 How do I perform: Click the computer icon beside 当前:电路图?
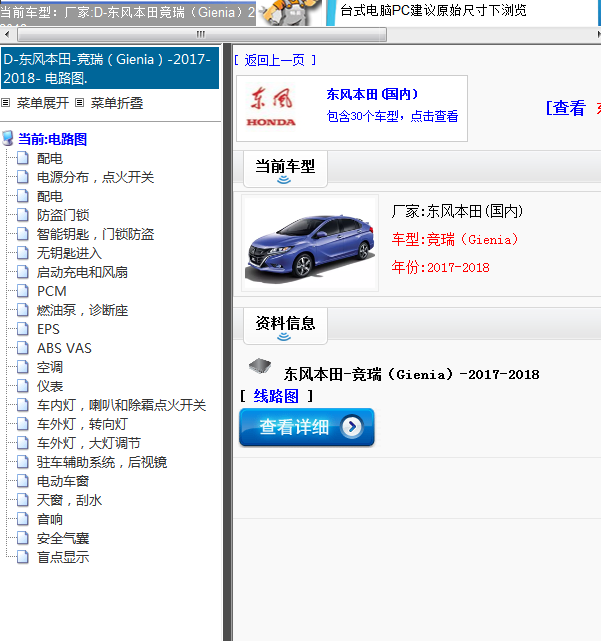point(8,139)
